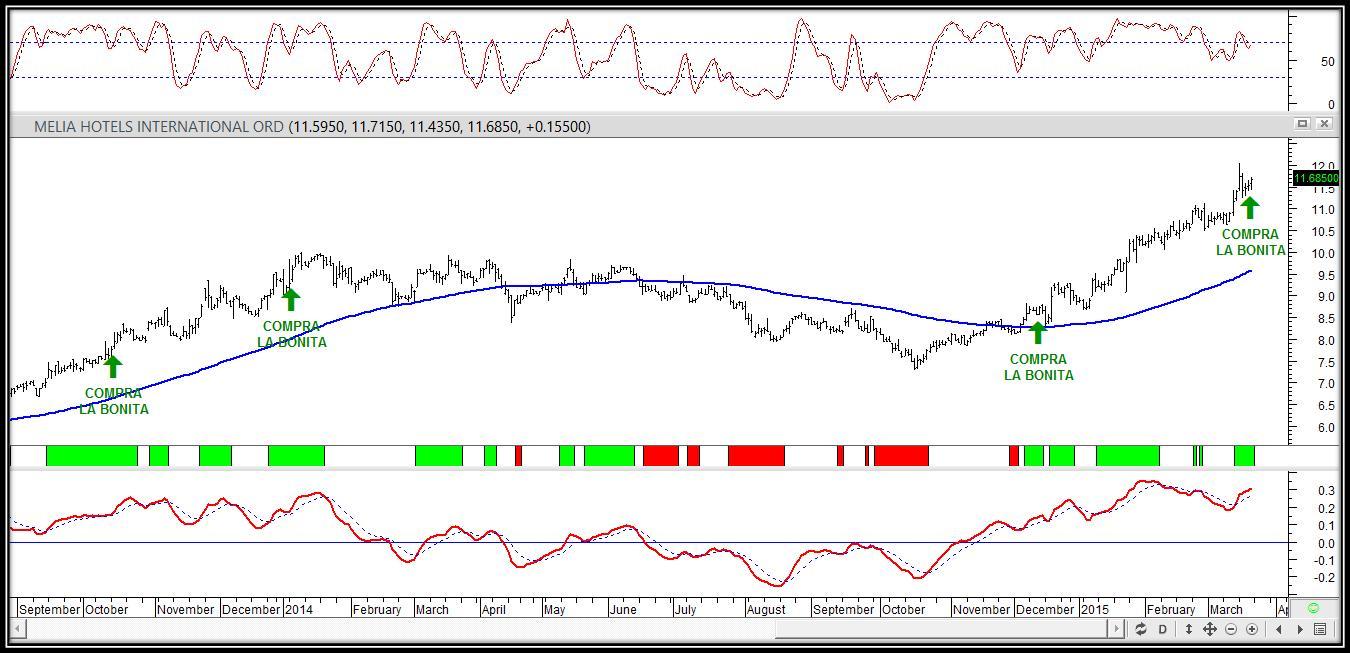Maximize the Melia Hotels chart pane
Image resolution: width=1350 pixels, height=653 pixels.
pyautogui.click(x=1302, y=124)
